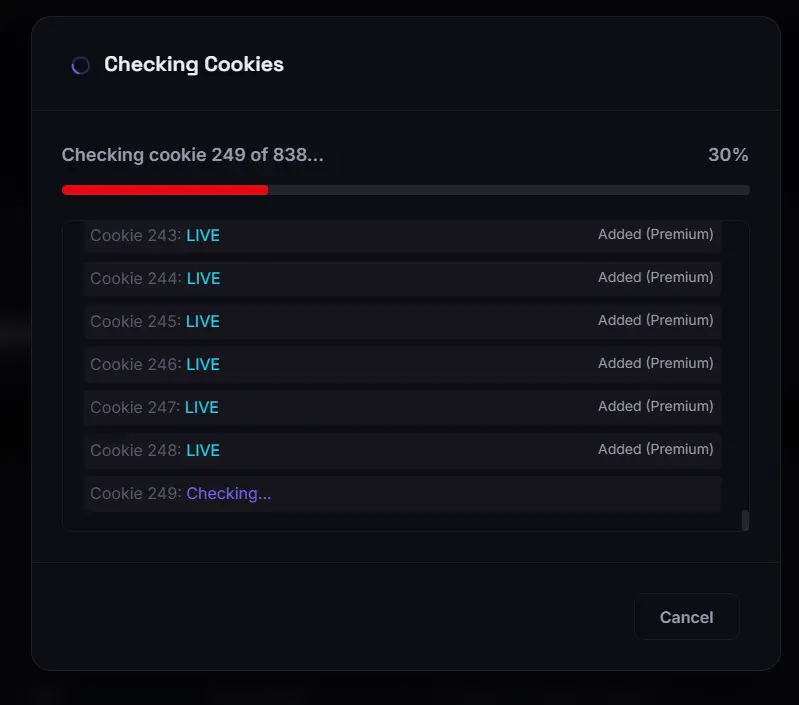799x705 pixels.
Task: Click Cookie 245's Added (Premium) label
Action: click(655, 320)
